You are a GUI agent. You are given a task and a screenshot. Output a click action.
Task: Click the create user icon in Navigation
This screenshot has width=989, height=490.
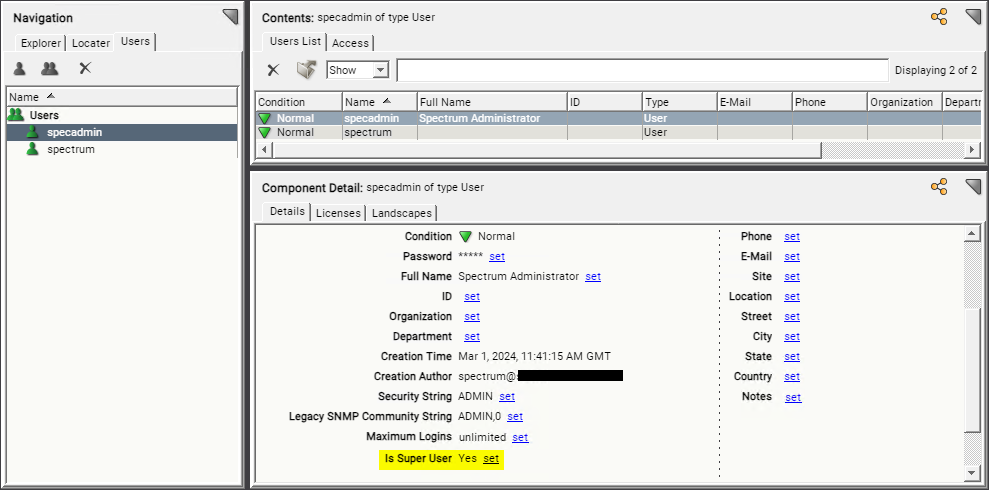(x=19, y=69)
